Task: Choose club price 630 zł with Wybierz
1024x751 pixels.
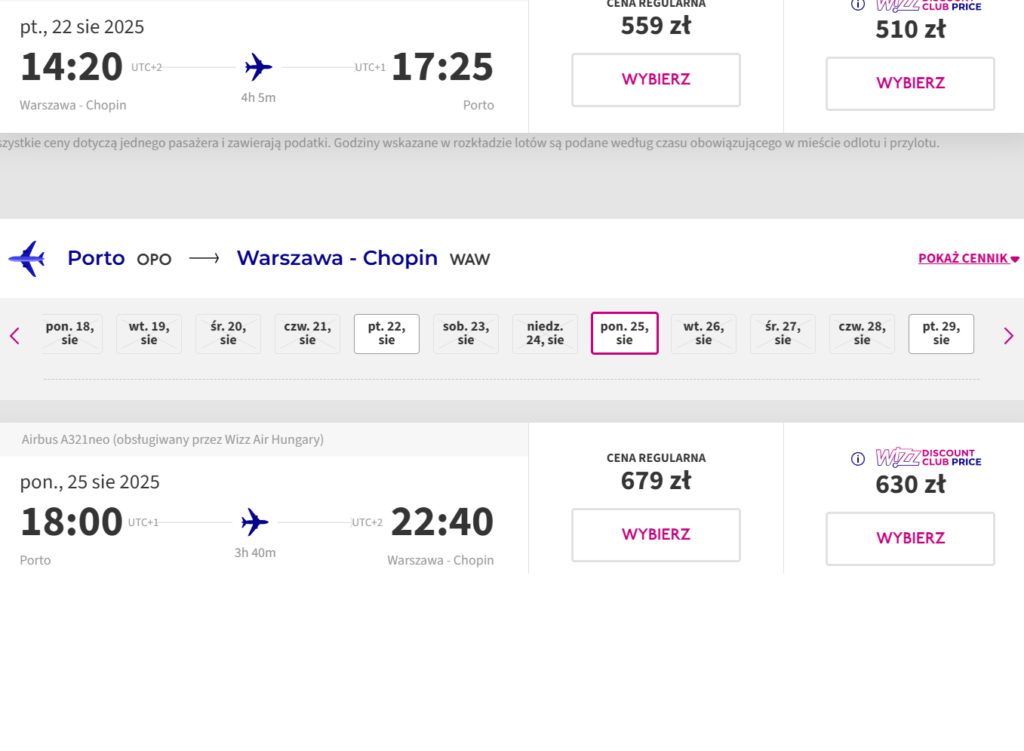Action: click(910, 538)
